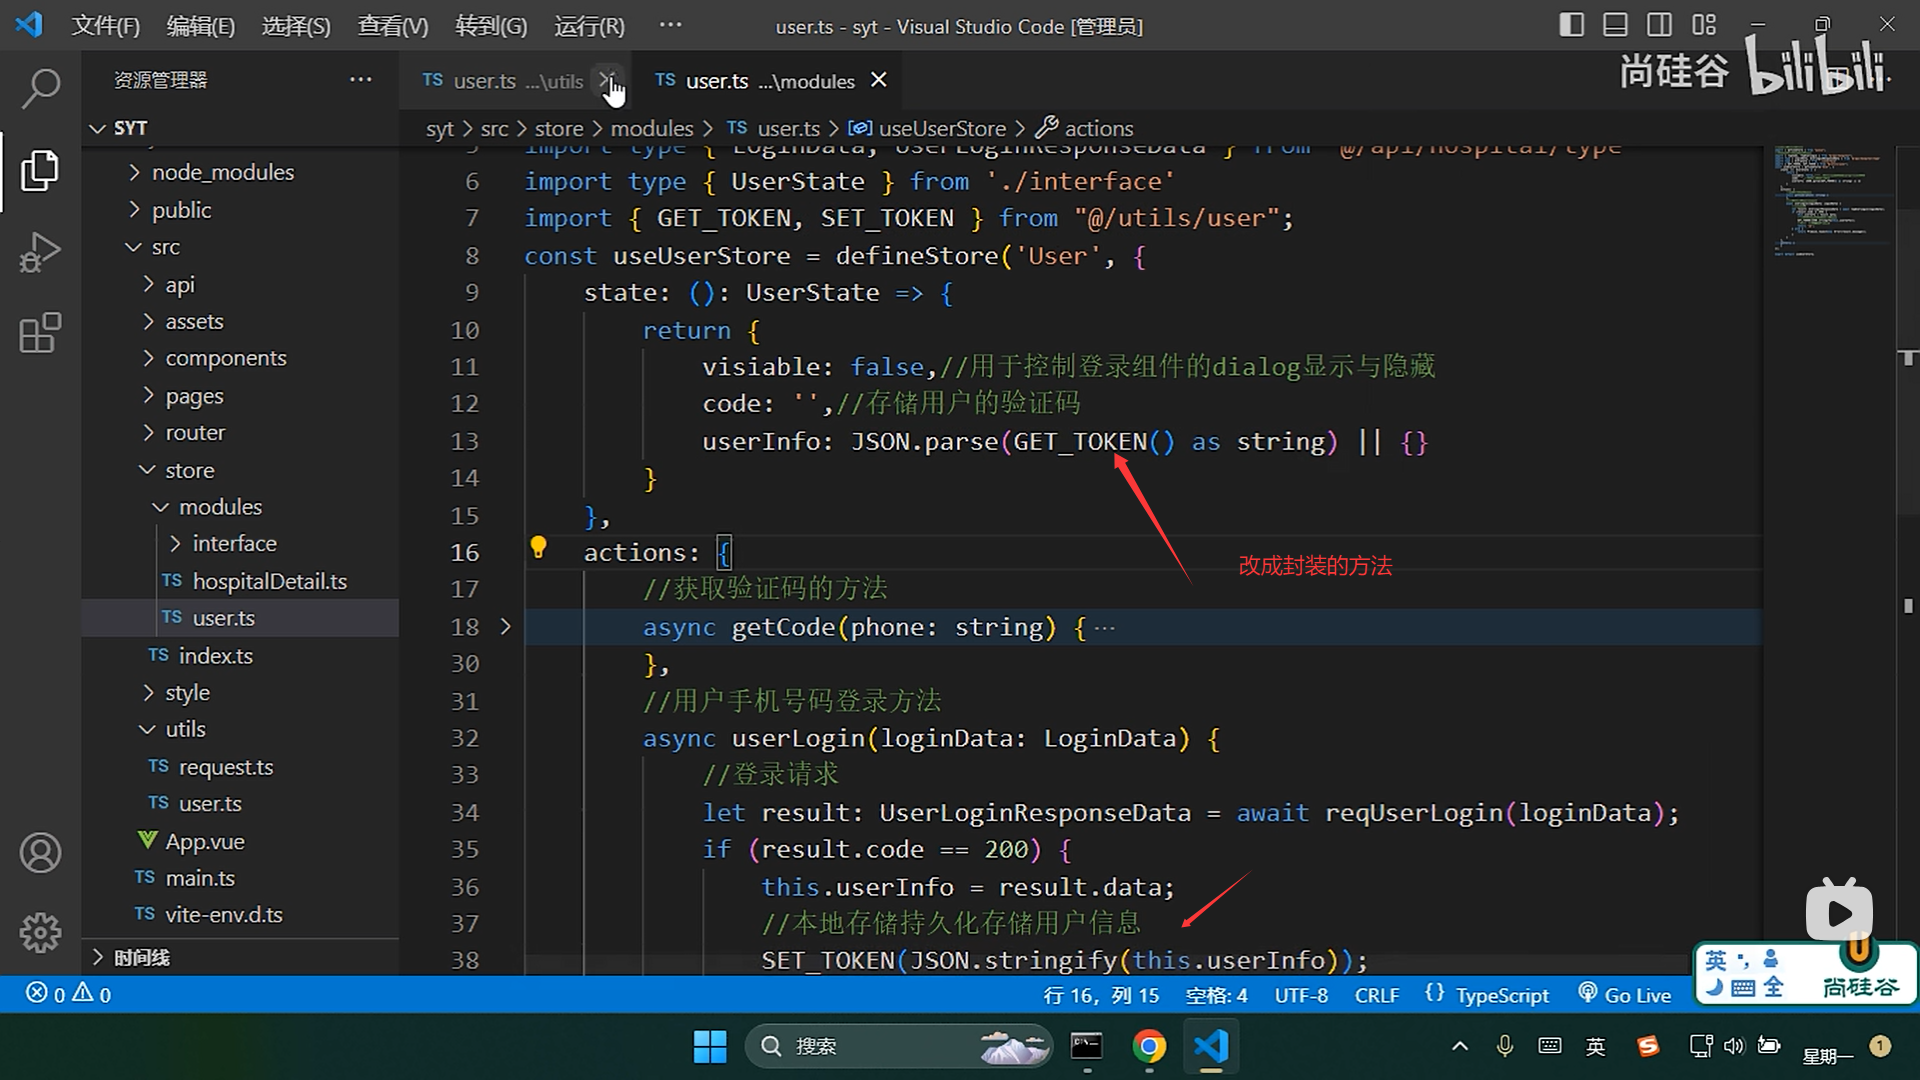Expand the node_modules folder
Image resolution: width=1920 pixels, height=1080 pixels.
point(222,172)
